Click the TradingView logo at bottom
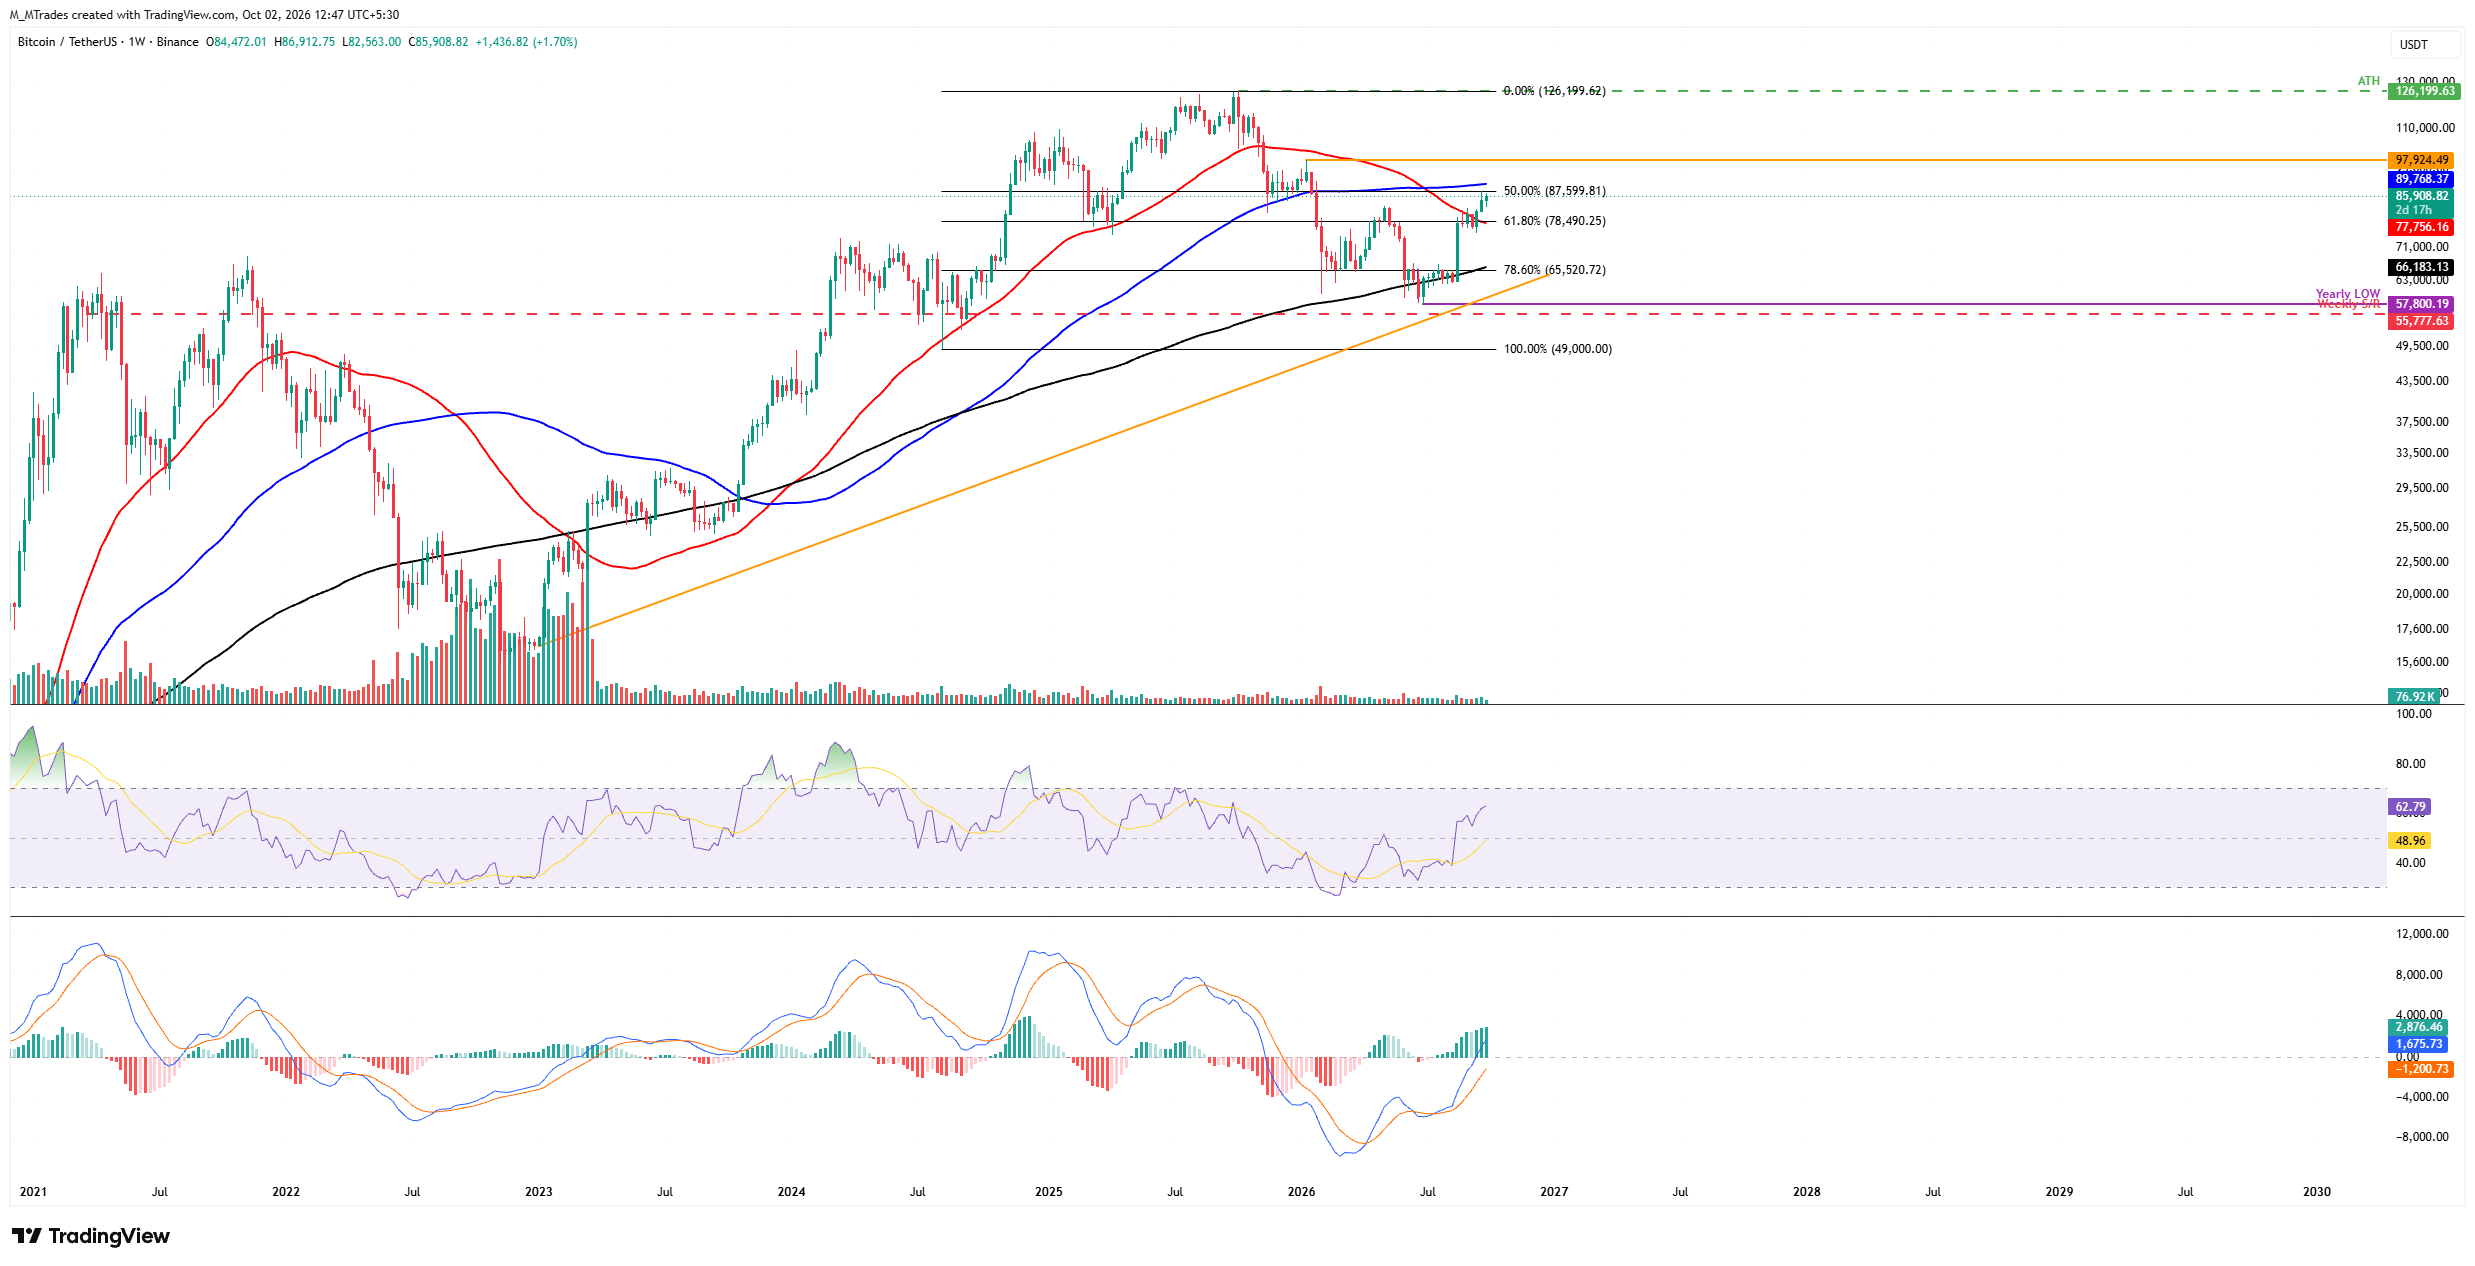 (91, 1236)
